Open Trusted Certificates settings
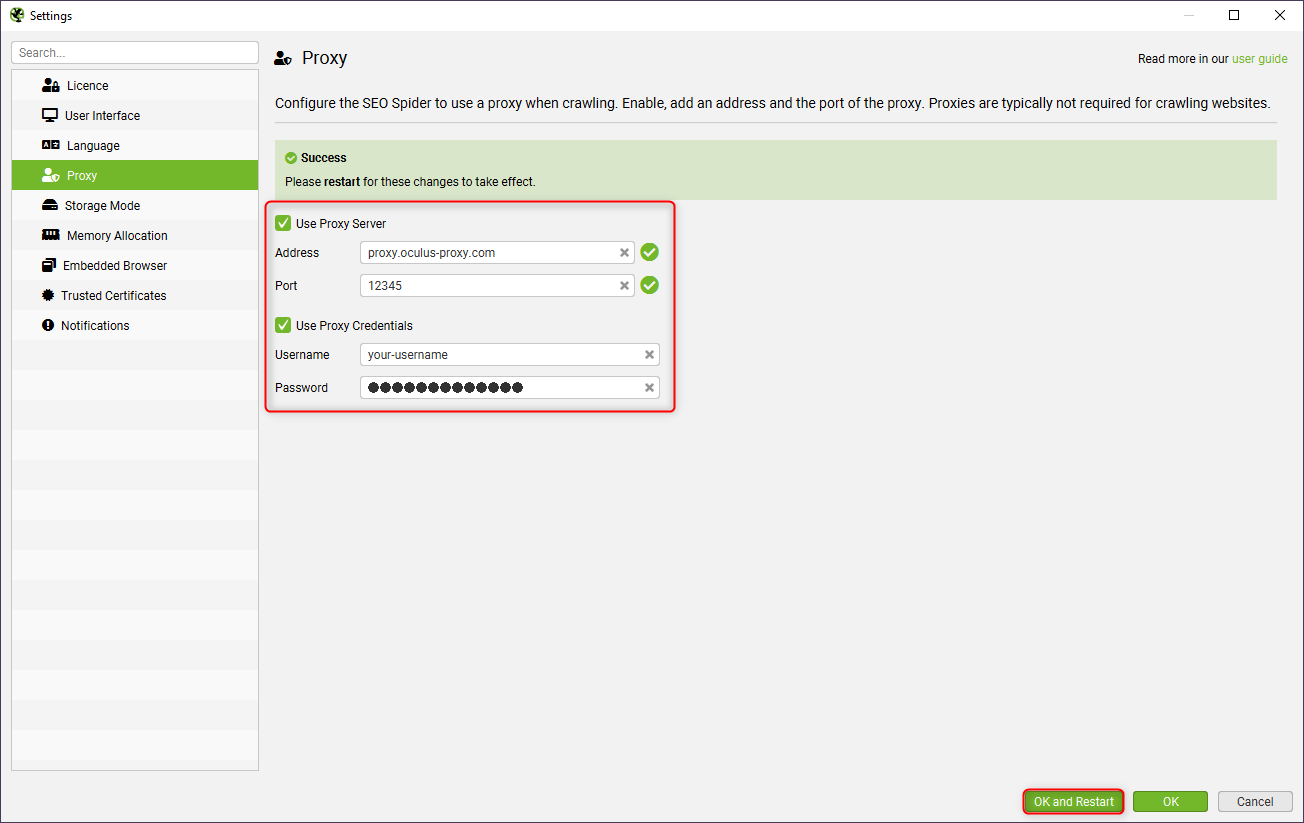Screen dimensions: 1304x823 pyautogui.click(x=135, y=295)
